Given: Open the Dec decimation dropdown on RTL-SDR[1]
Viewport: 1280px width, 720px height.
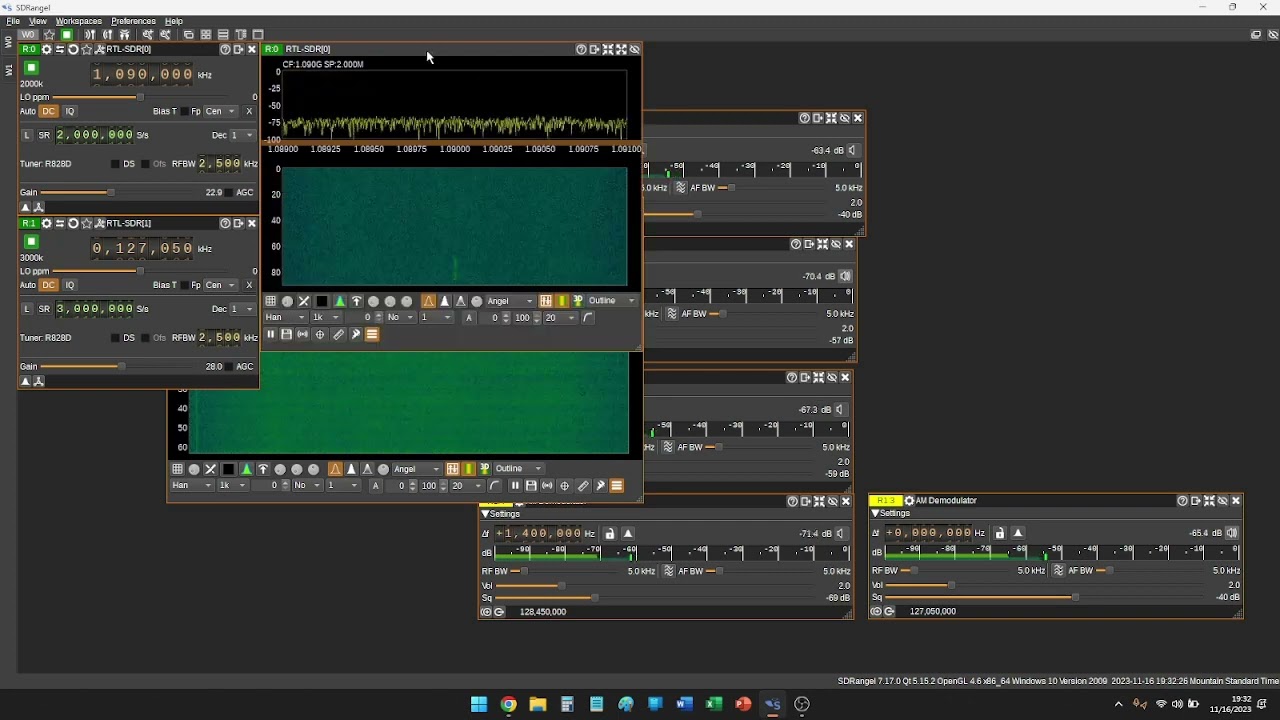Looking at the screenshot, I should (243, 309).
